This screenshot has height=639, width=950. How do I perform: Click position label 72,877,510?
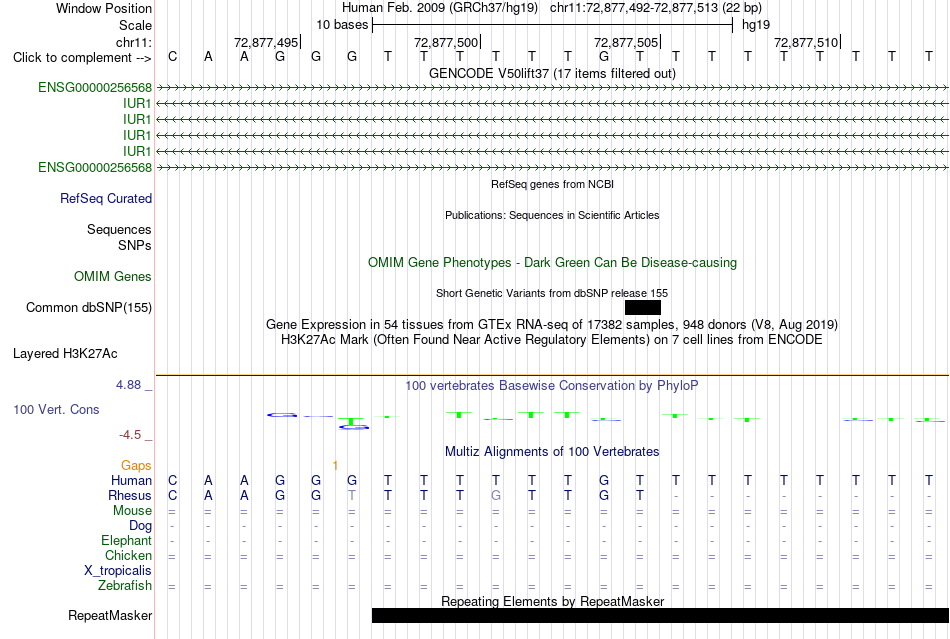pyautogui.click(x=806, y=42)
